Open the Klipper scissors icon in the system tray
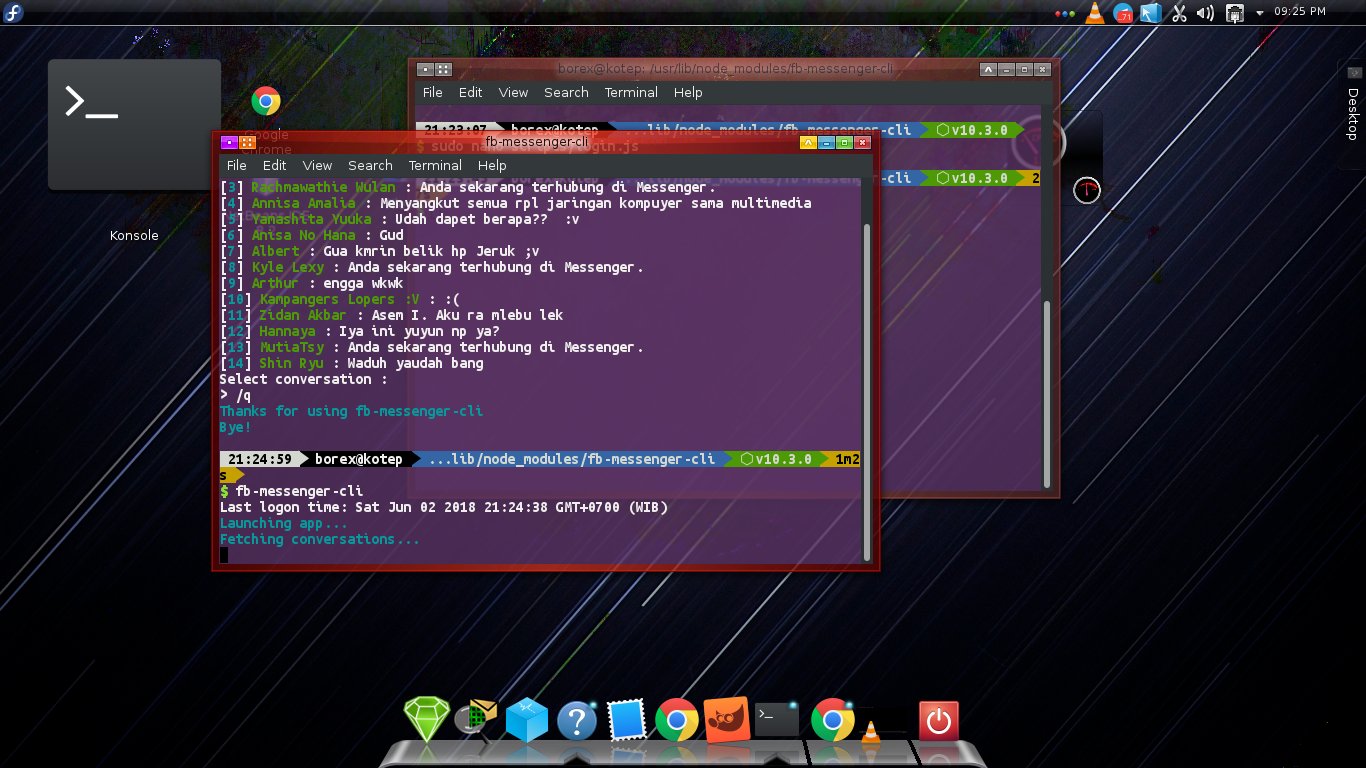 [x=1178, y=13]
